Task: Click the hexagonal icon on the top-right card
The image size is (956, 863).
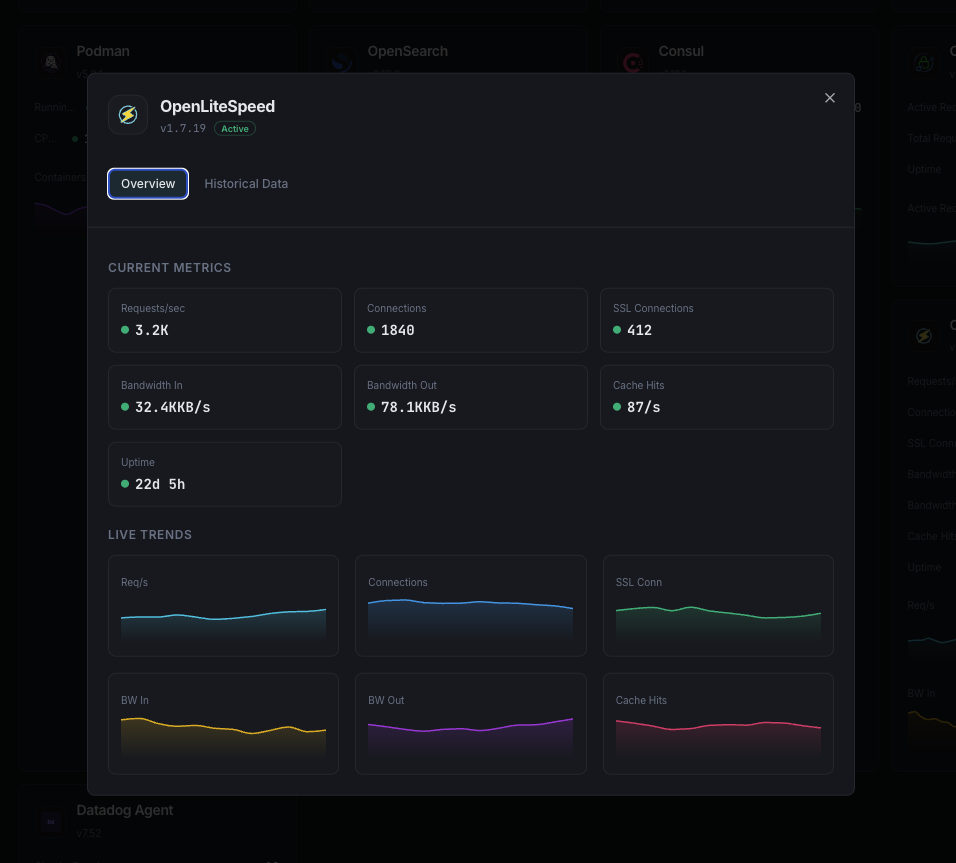Action: [x=923, y=61]
